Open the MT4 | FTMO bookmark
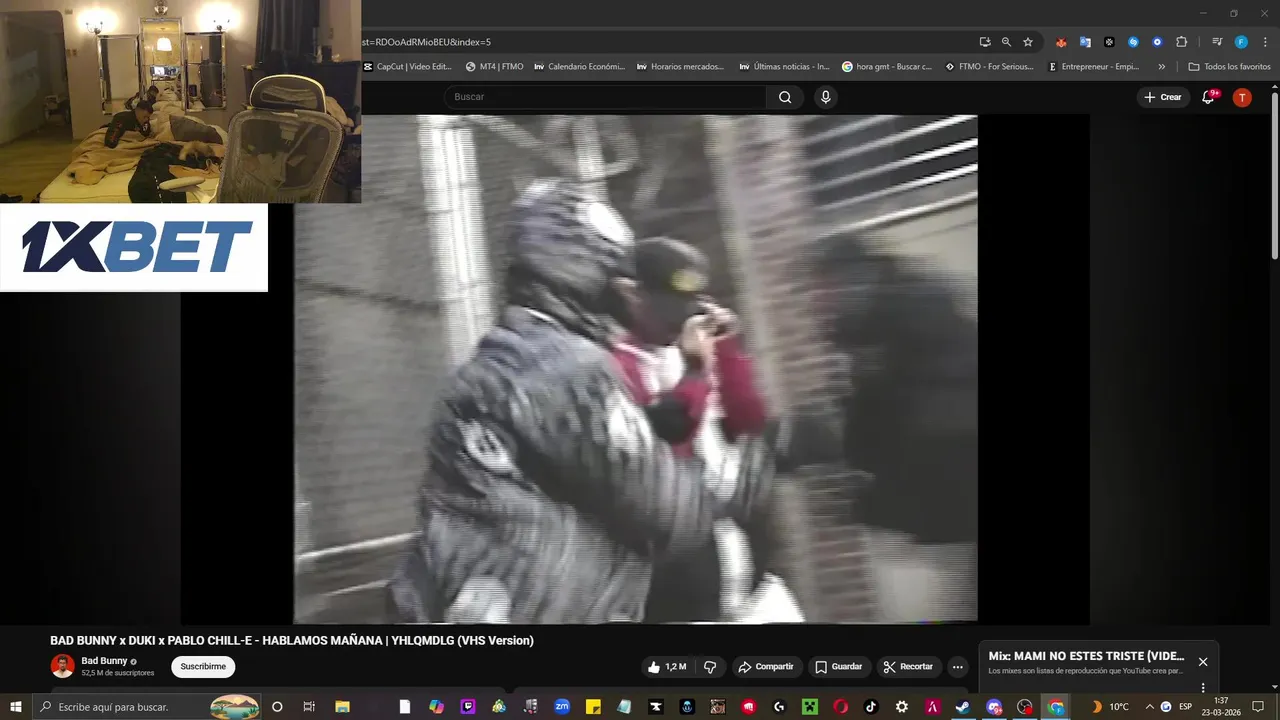1280x720 pixels. [495, 67]
